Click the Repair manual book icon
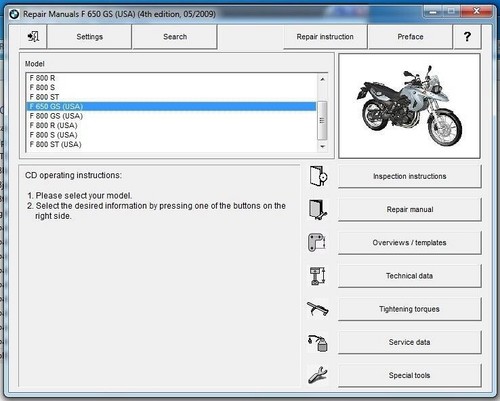This screenshot has height=401, width=500. click(318, 209)
